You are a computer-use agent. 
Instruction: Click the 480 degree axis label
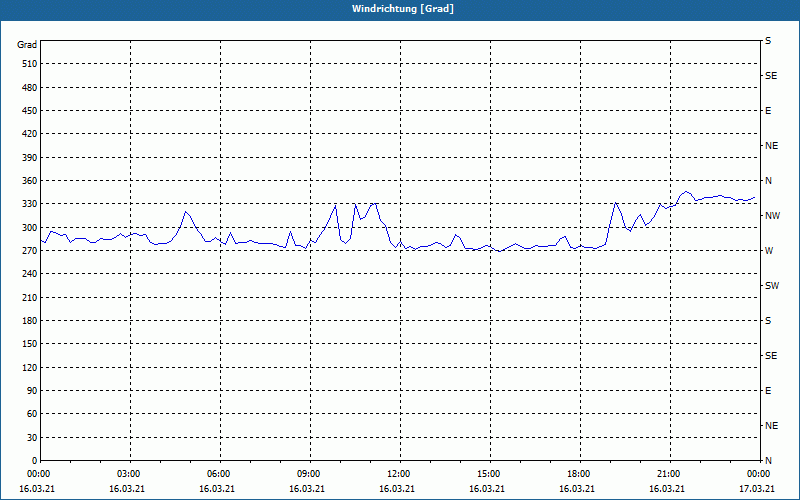[30, 88]
